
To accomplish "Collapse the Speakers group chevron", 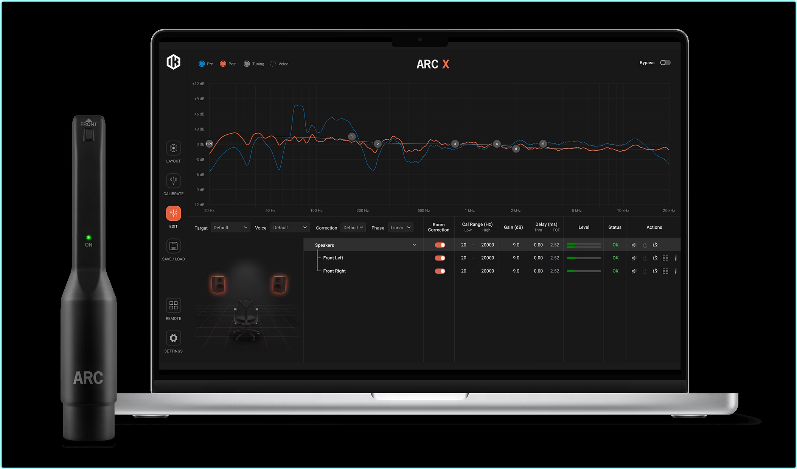I will click(414, 245).
